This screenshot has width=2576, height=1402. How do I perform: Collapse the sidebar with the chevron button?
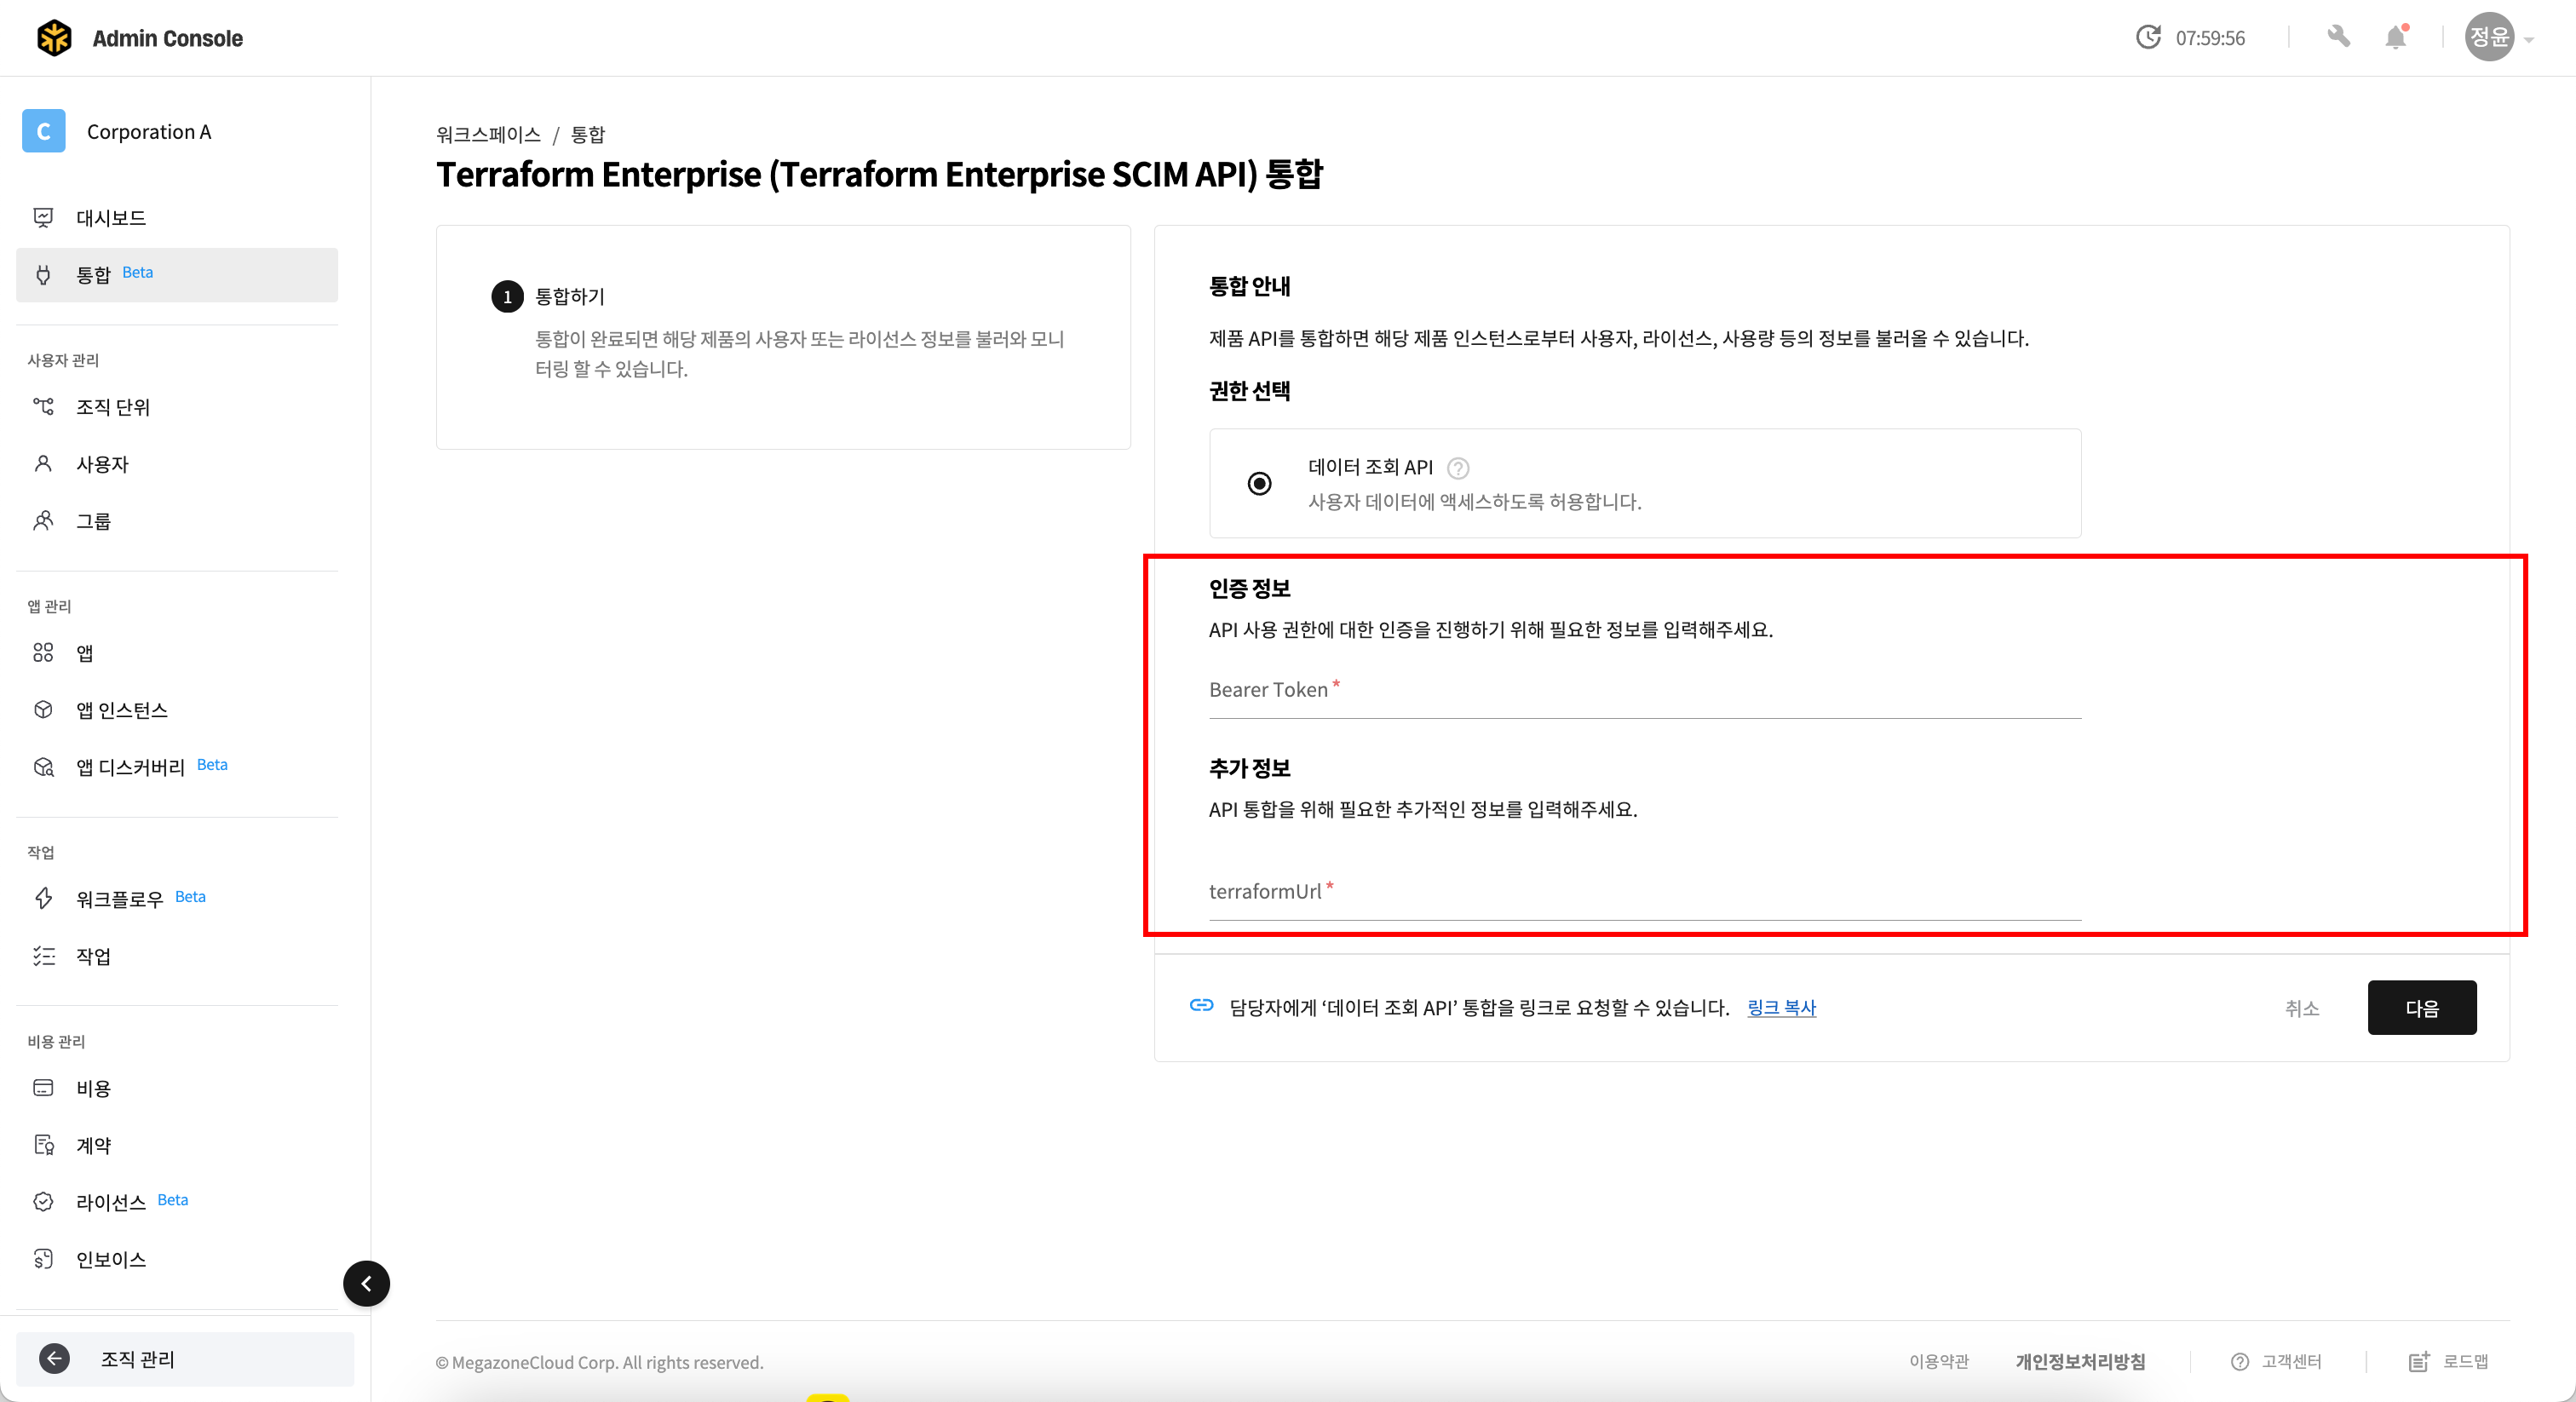click(366, 1283)
